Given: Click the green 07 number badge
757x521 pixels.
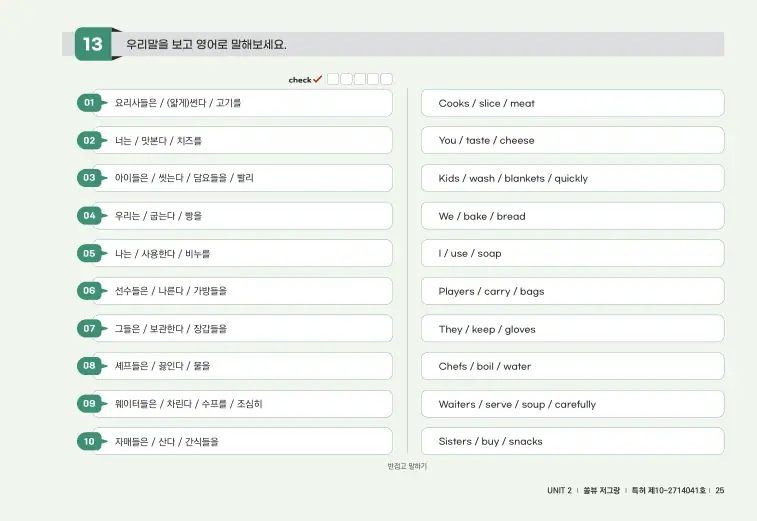Looking at the screenshot, I should tap(89, 329).
